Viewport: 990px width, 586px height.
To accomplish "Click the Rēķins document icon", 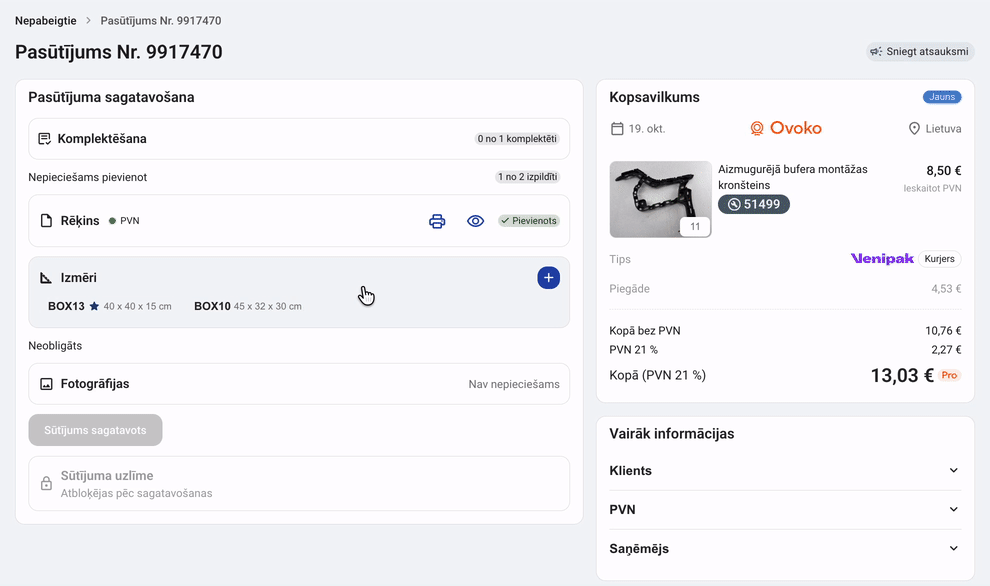I will point(46,220).
